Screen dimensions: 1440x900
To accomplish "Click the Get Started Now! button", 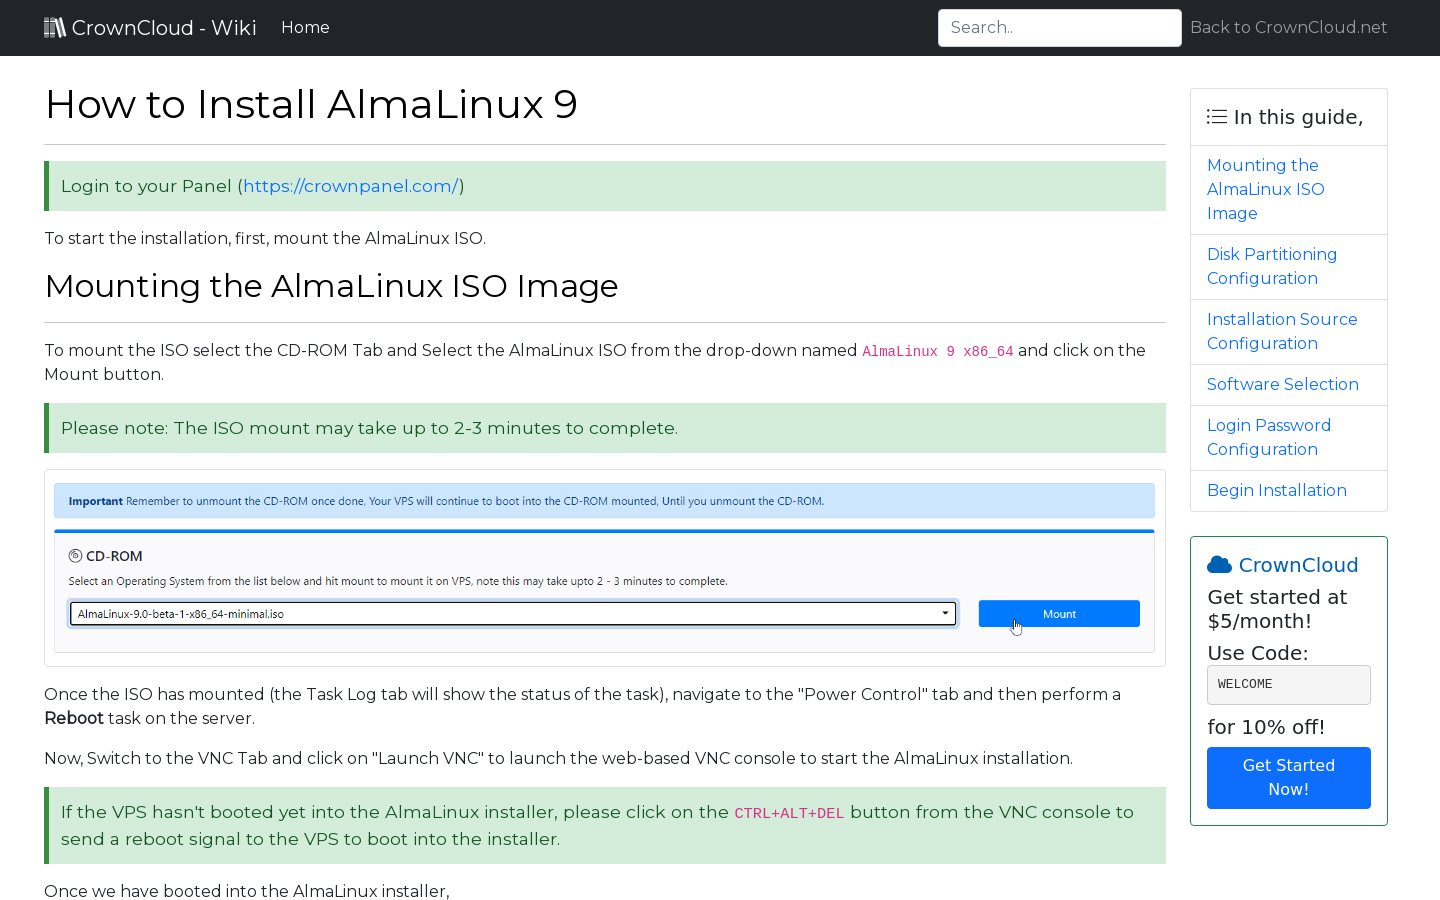I will (1288, 777).
